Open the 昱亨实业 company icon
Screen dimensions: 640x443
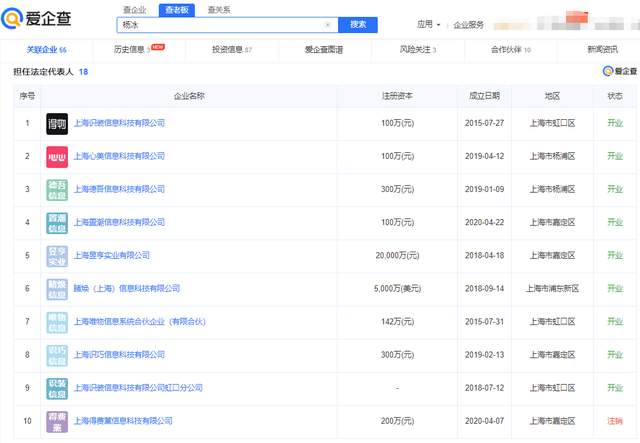click(57, 256)
